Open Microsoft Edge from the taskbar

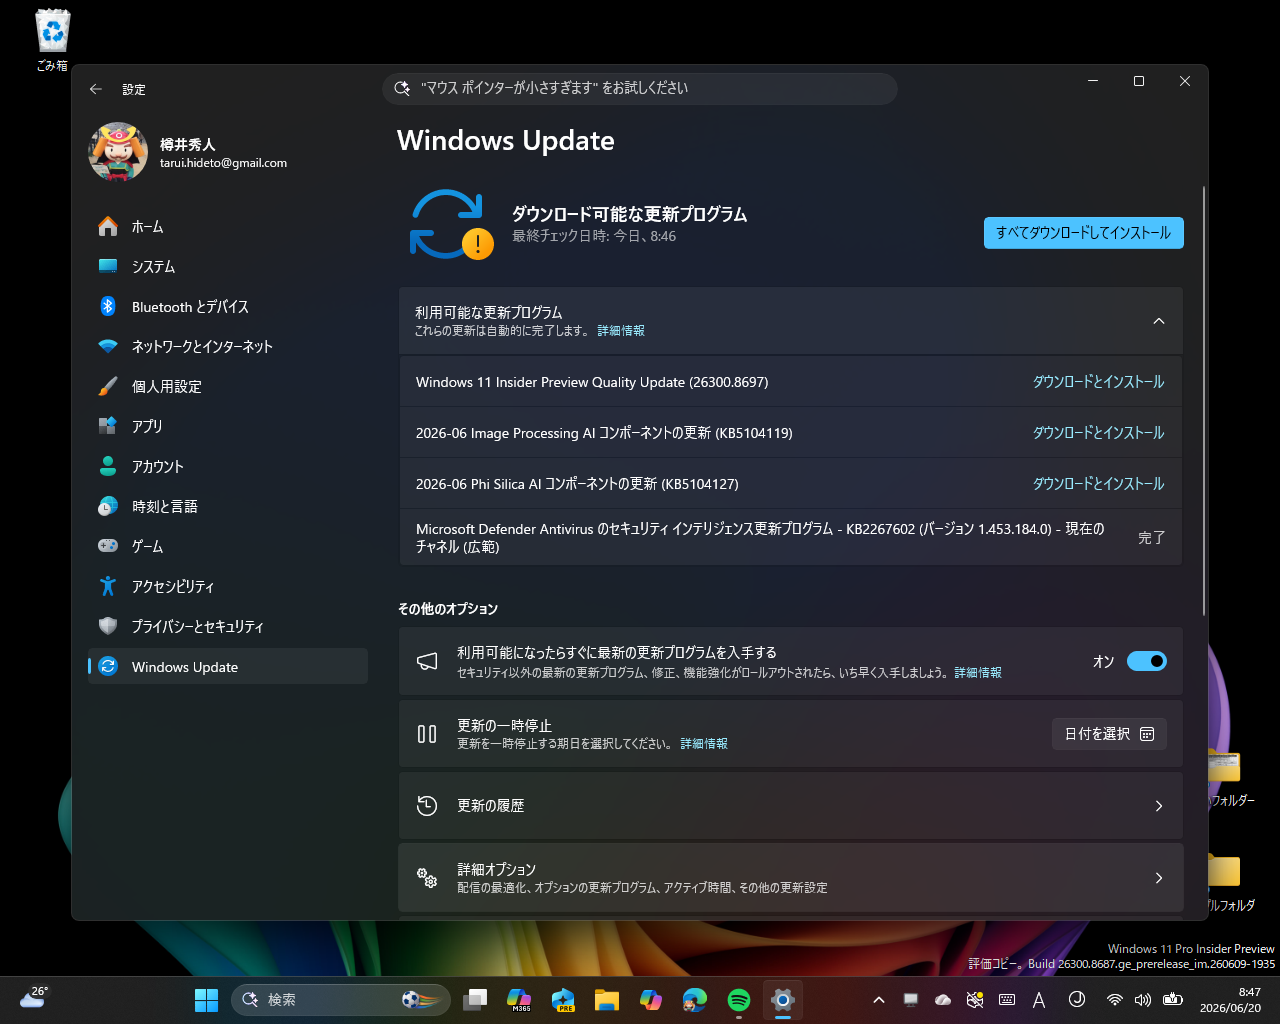point(695,1000)
